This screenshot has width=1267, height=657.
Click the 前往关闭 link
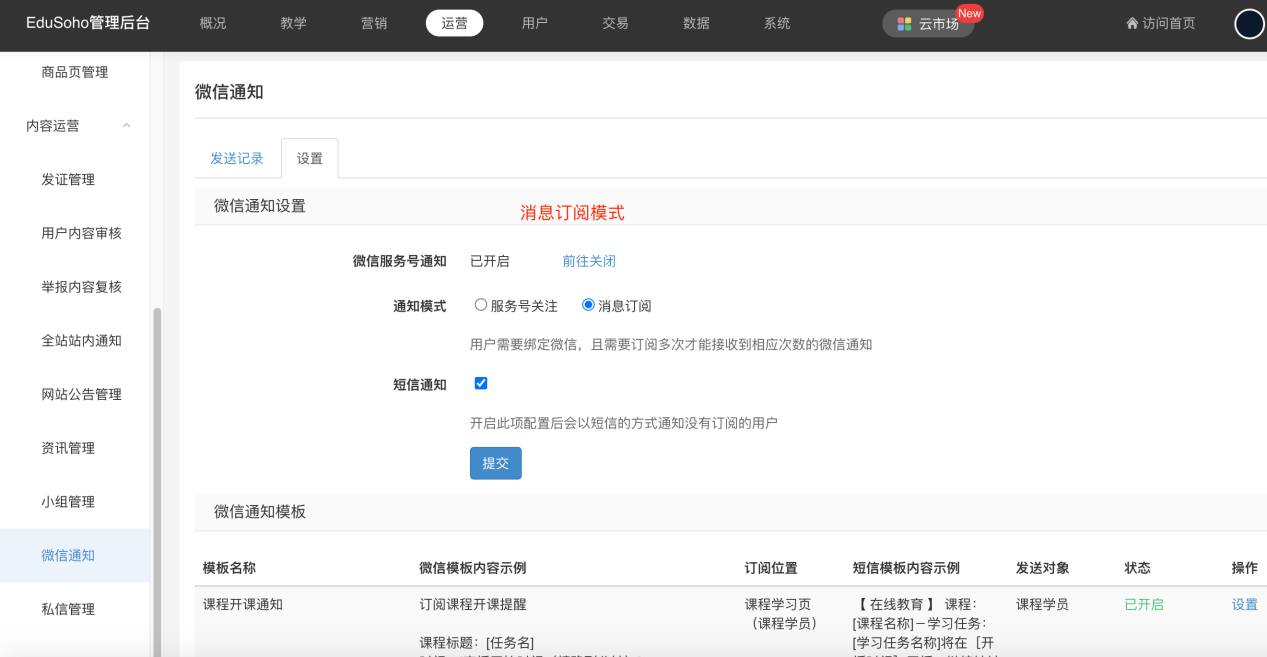pos(589,261)
